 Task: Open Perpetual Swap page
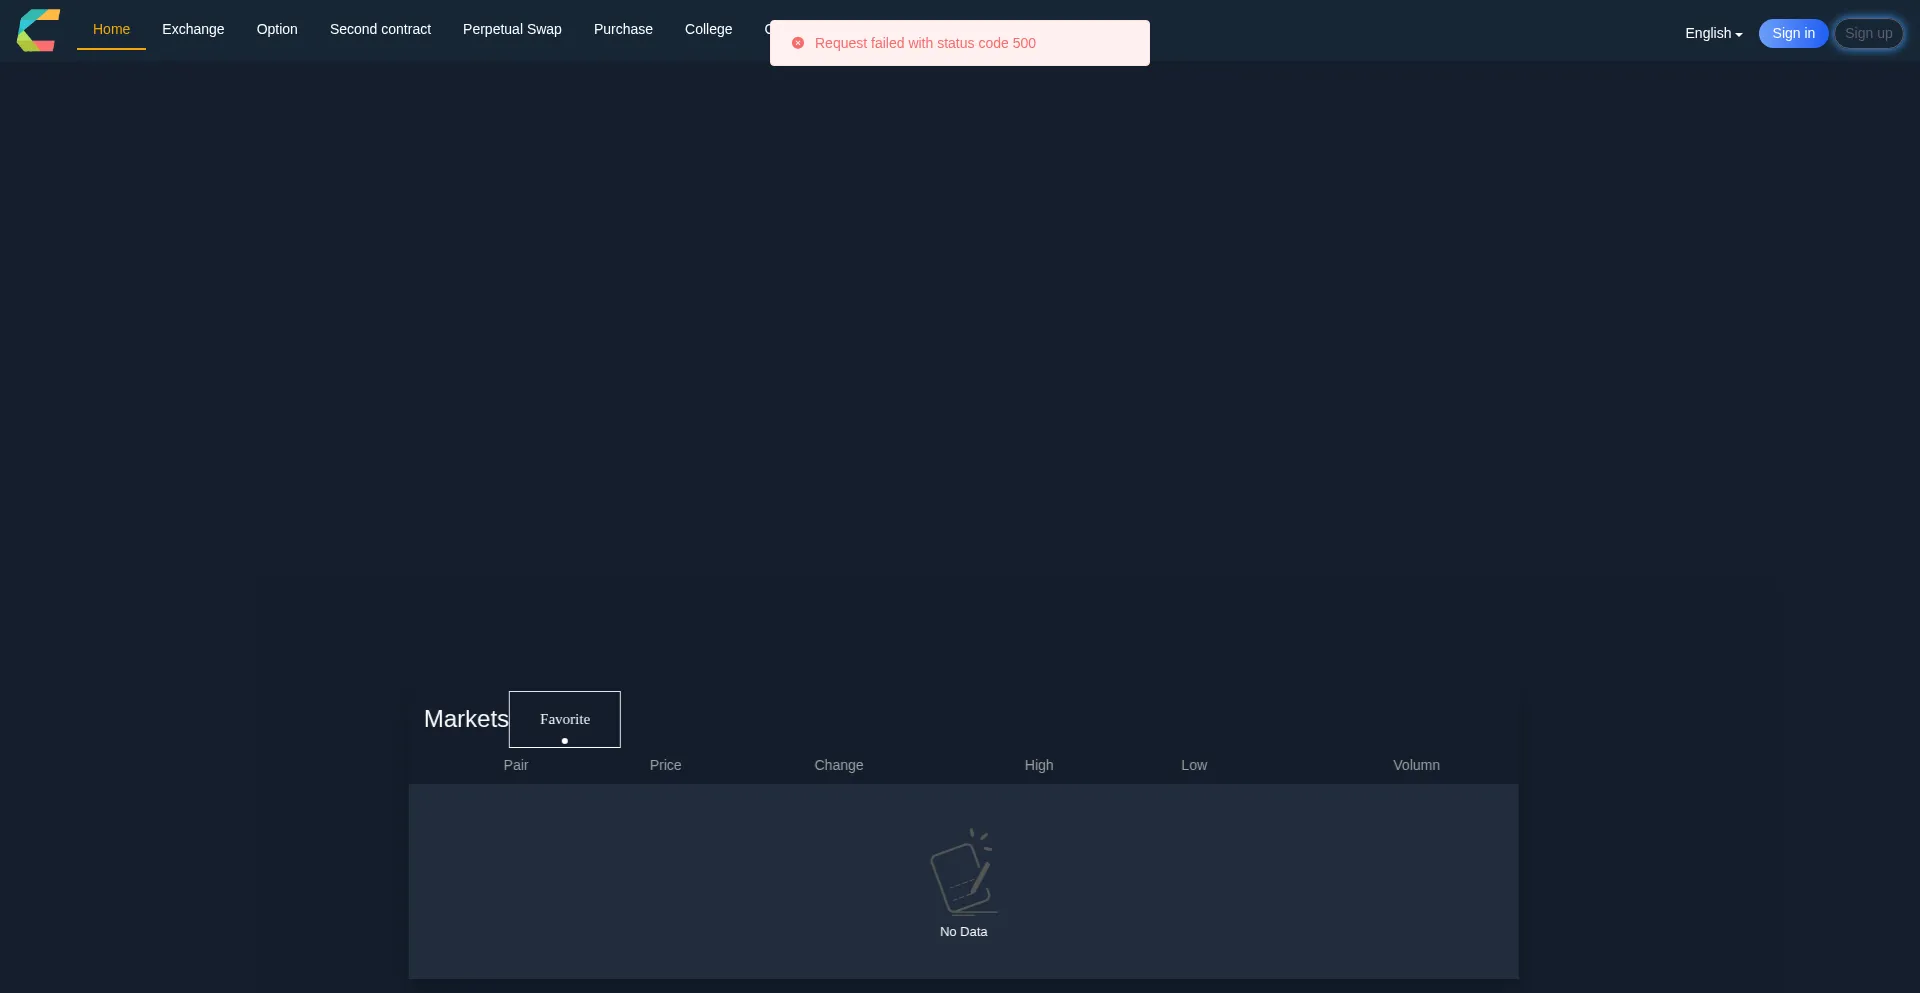(512, 29)
